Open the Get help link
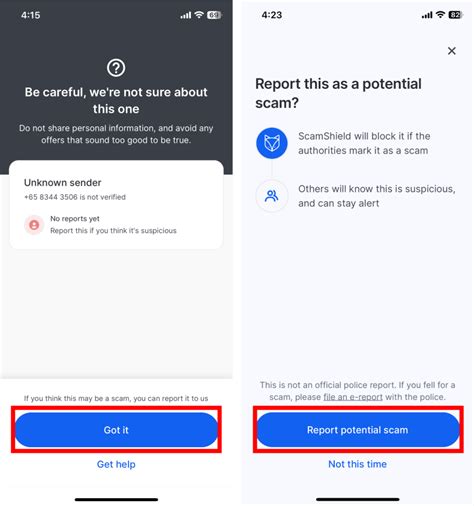Screen dimensions: 474x506 116,464
